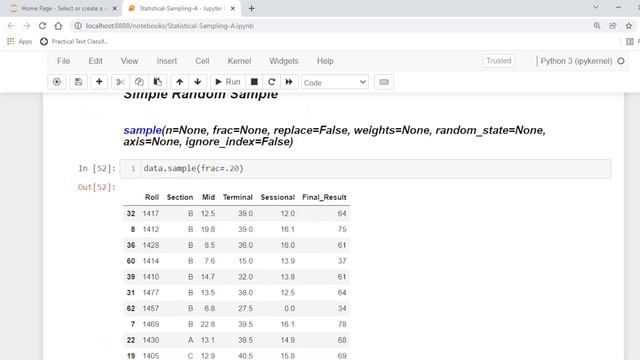This screenshot has width=640, height=360.
Task: Open the Kernel menu
Action: click(x=239, y=61)
